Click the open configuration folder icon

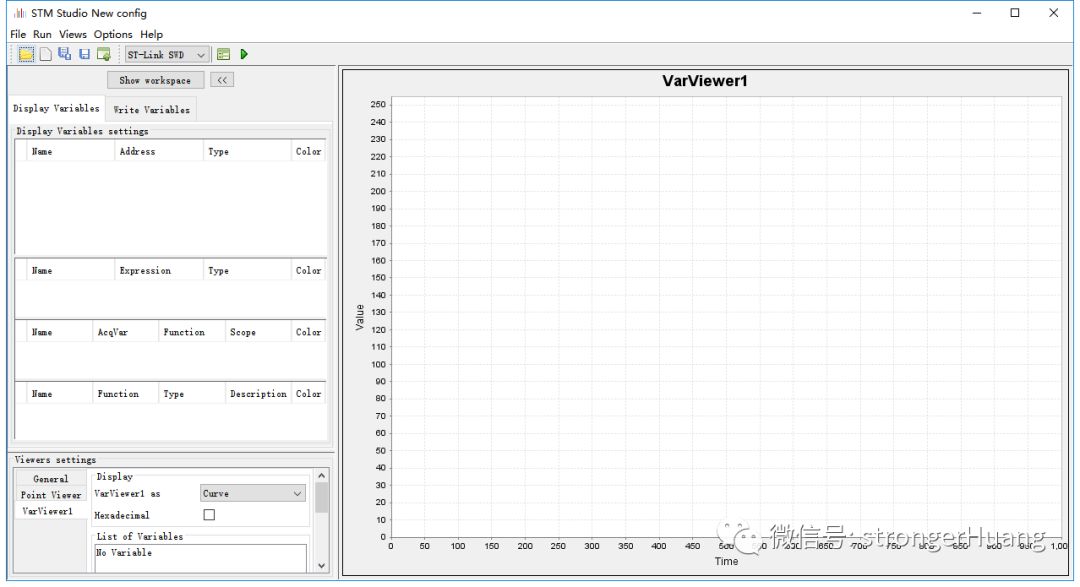tap(26, 54)
